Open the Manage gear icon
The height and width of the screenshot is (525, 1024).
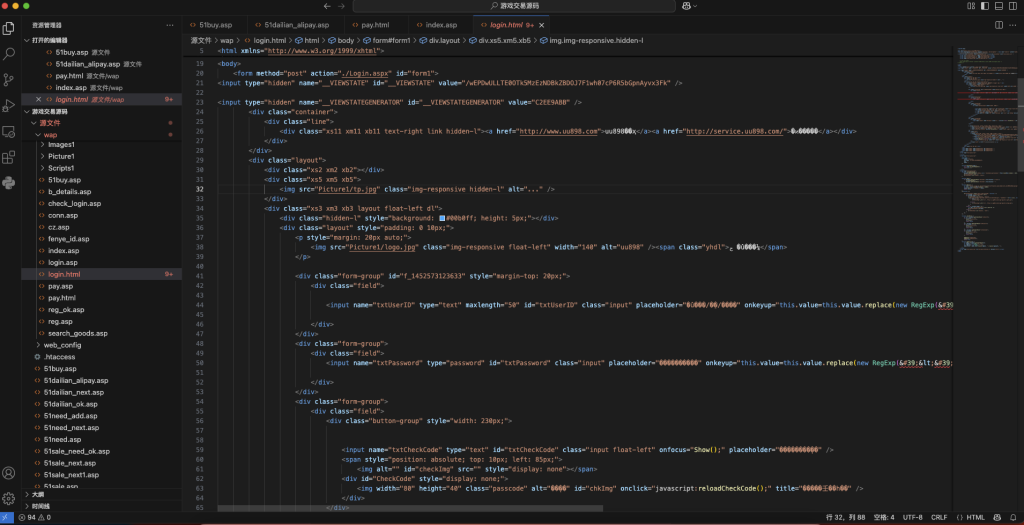8,498
